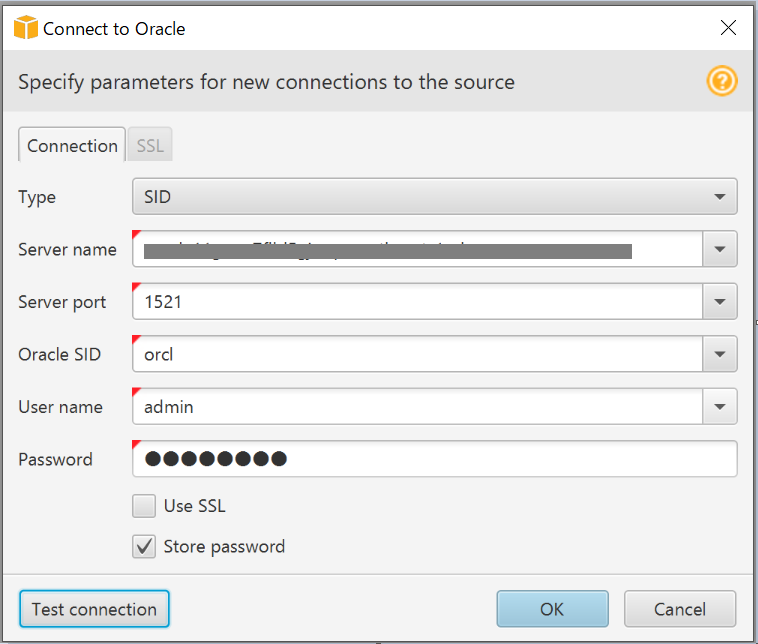758x644 pixels.
Task: Click the Test connection button
Action: point(94,609)
